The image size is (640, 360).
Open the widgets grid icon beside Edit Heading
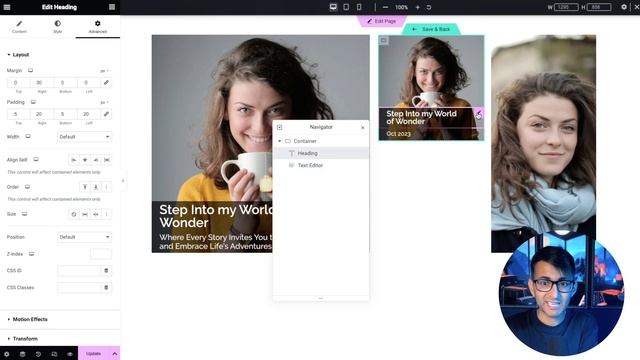click(x=112, y=7)
